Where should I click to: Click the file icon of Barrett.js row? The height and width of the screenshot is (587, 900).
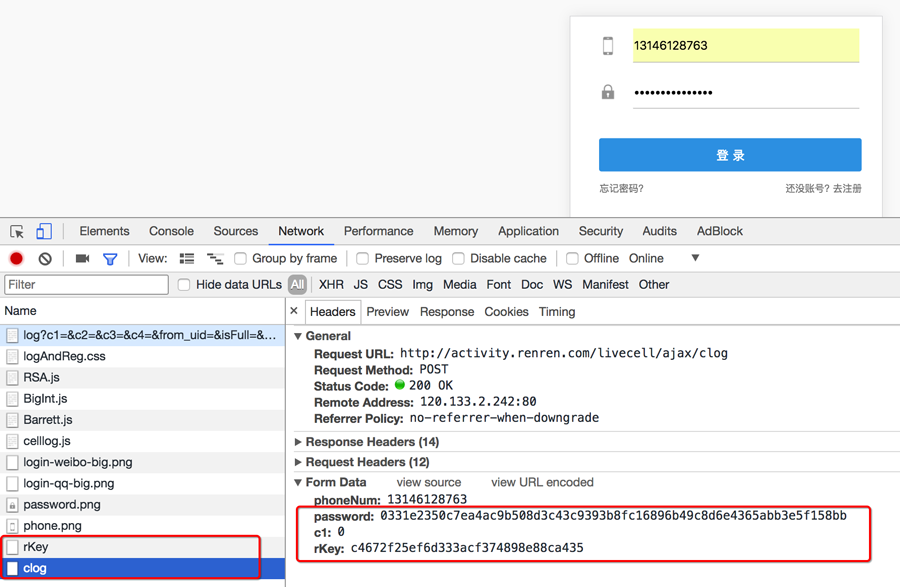[x=12, y=420]
